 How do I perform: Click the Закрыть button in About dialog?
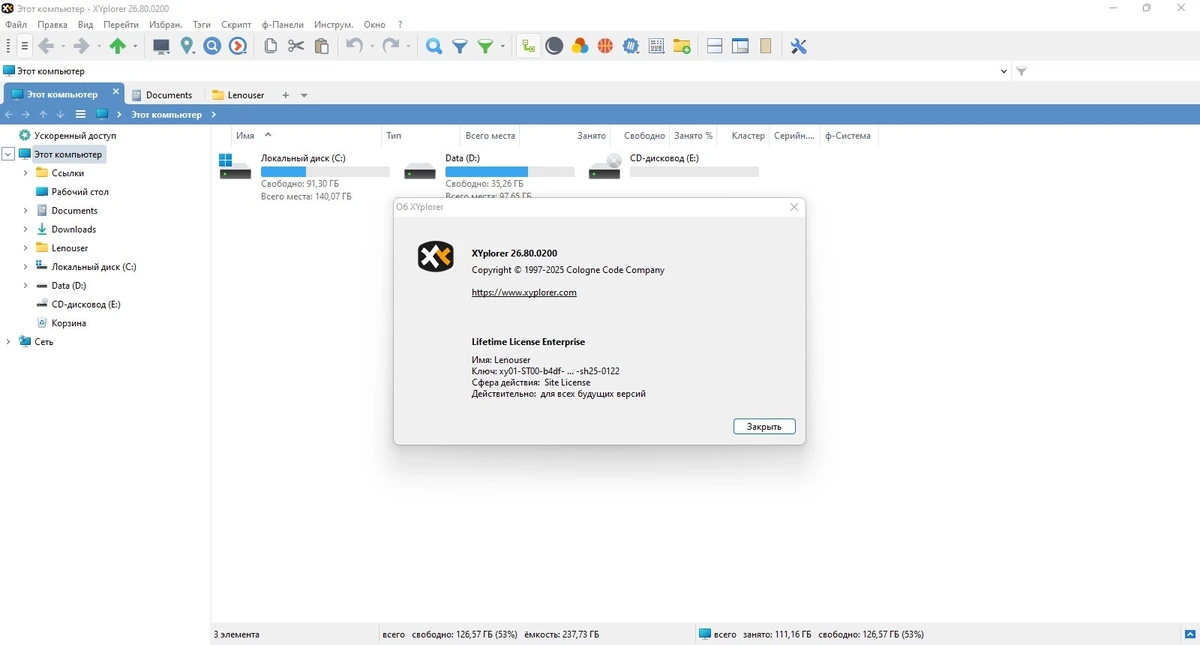[764, 426]
